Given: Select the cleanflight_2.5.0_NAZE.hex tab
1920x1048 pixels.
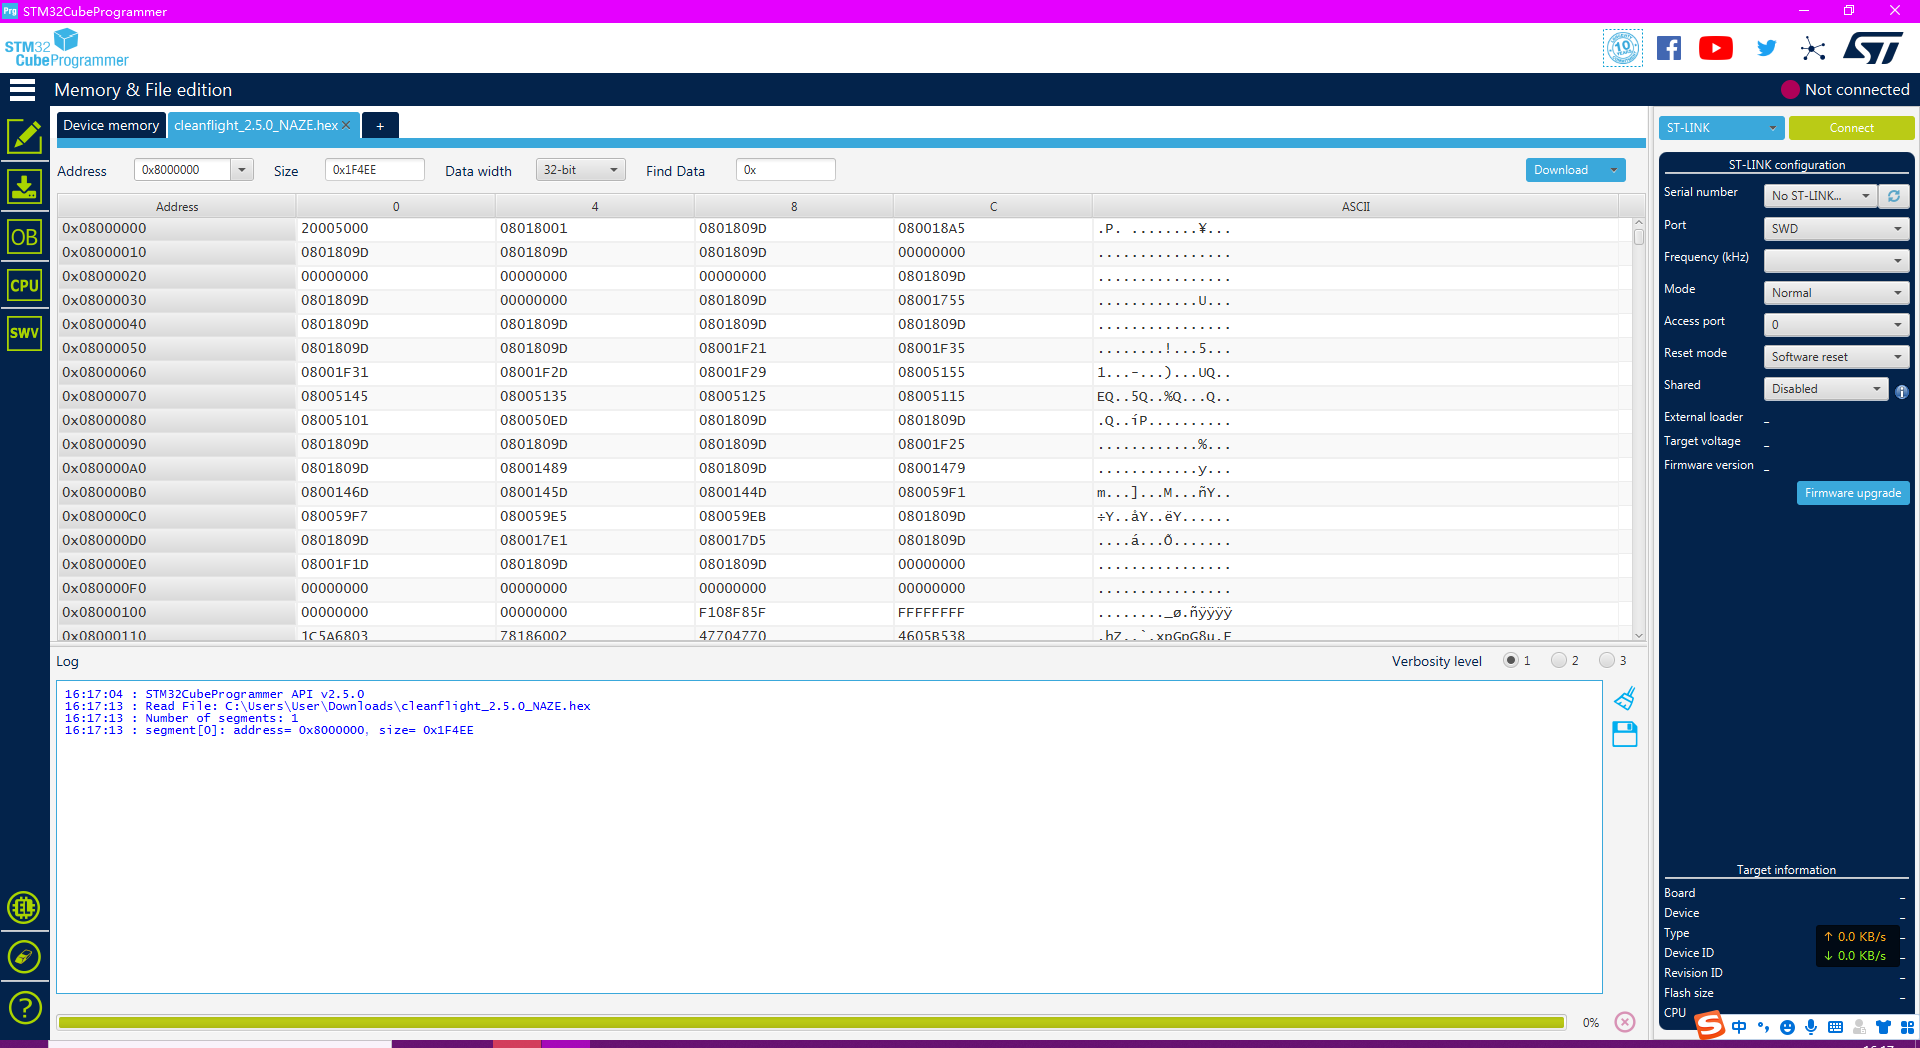Looking at the screenshot, I should (x=256, y=125).
